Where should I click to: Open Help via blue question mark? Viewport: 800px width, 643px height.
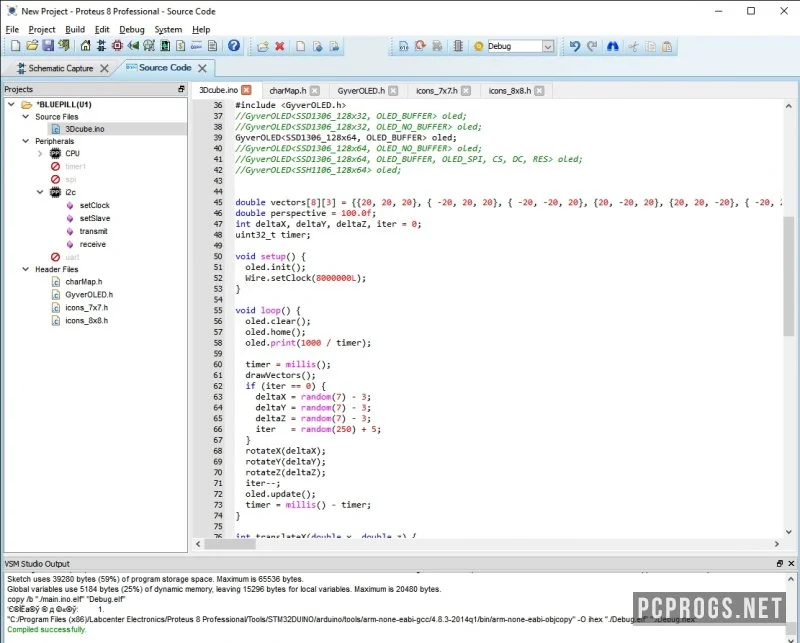click(234, 46)
